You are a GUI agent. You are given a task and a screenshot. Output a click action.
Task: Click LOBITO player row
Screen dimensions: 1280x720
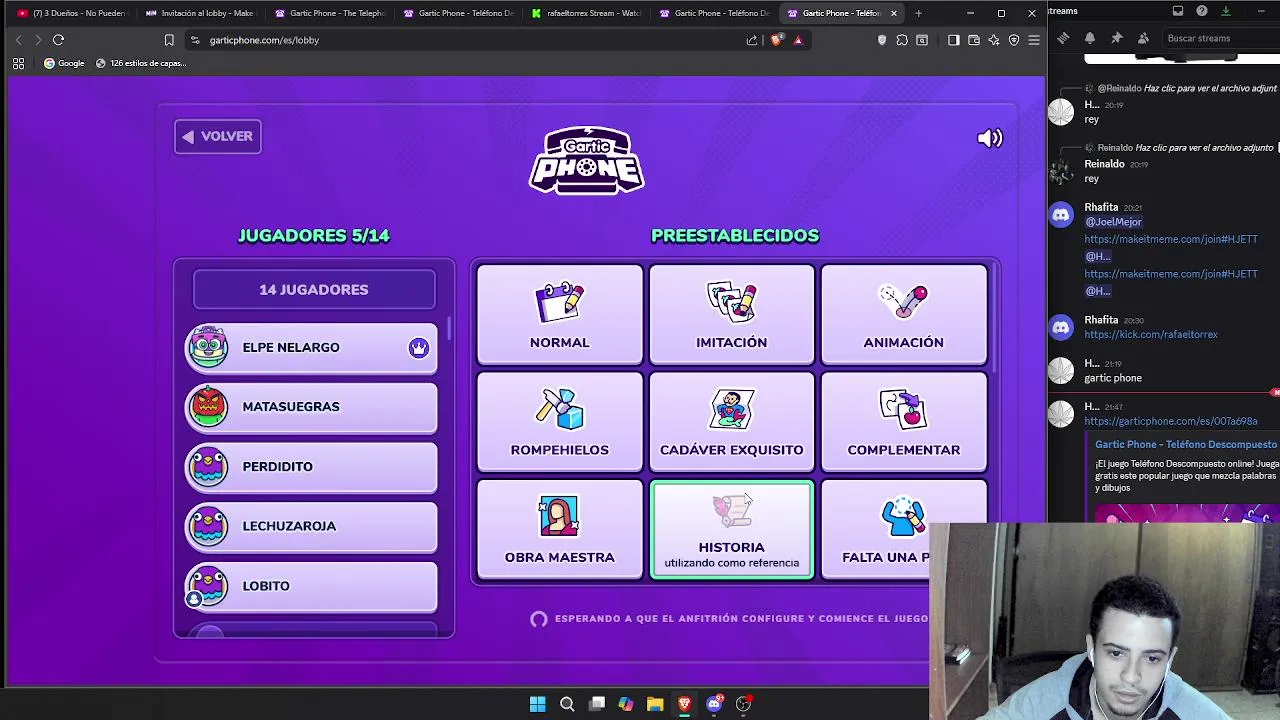pyautogui.click(x=311, y=586)
